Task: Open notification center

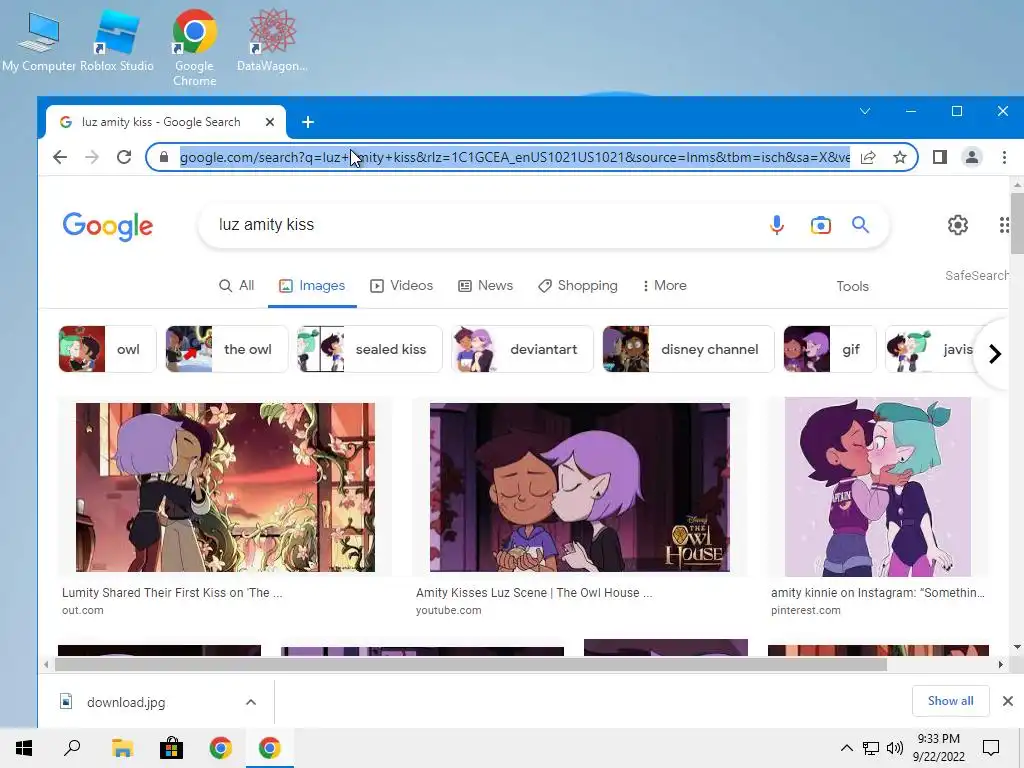Action: click(991, 748)
